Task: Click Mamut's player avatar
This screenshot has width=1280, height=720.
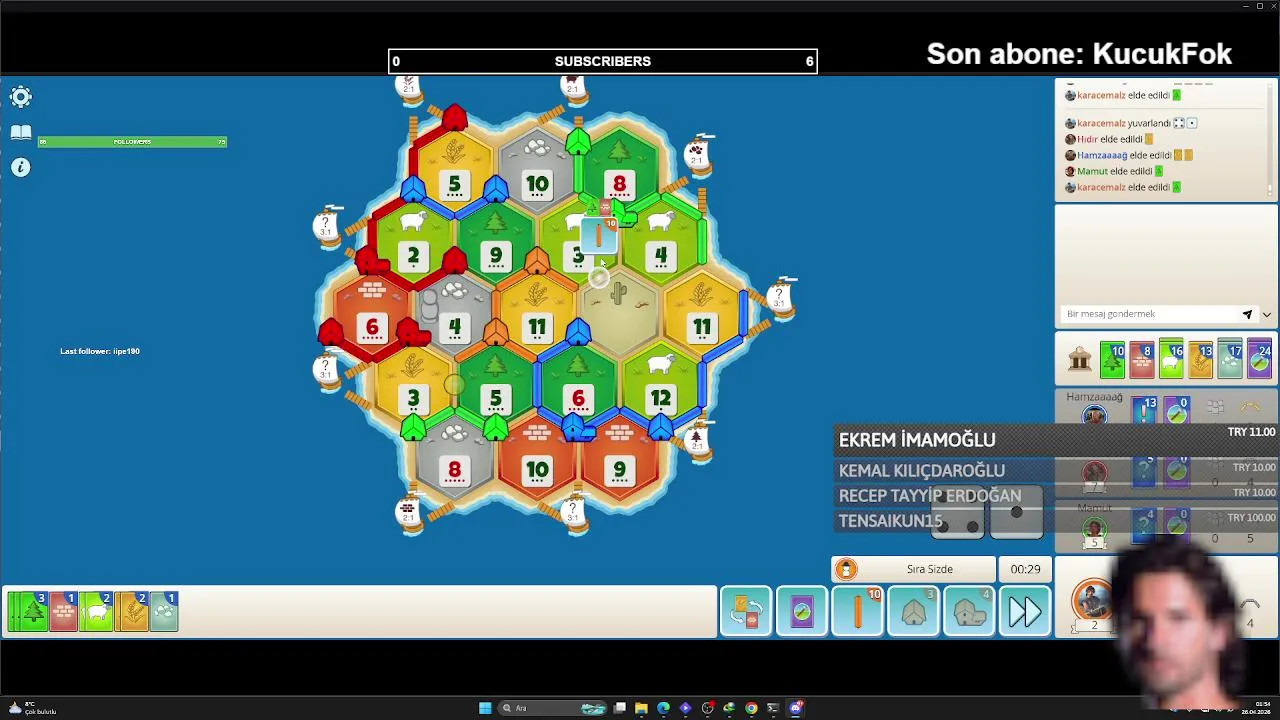Action: click(x=1094, y=529)
